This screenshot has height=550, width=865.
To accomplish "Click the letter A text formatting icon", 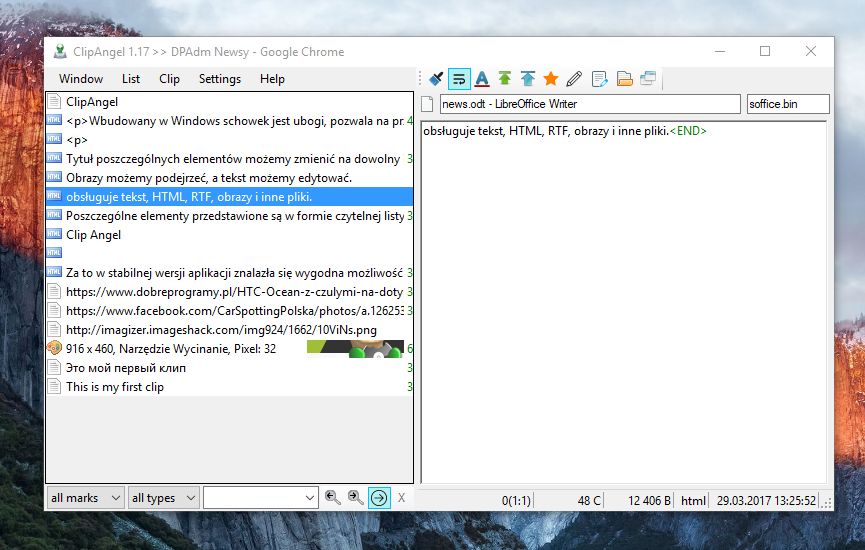I will click(482, 79).
